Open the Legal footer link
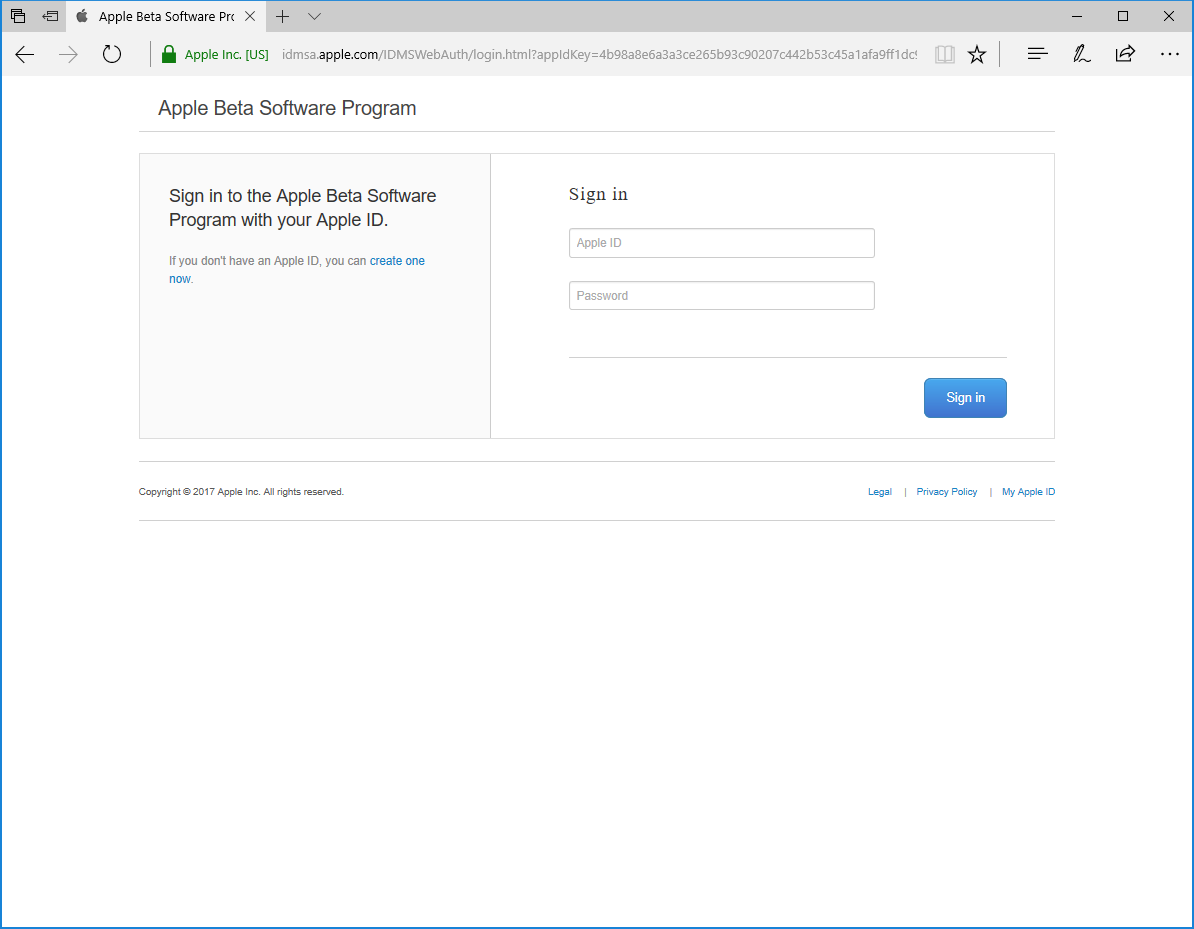This screenshot has width=1194, height=929. point(879,492)
